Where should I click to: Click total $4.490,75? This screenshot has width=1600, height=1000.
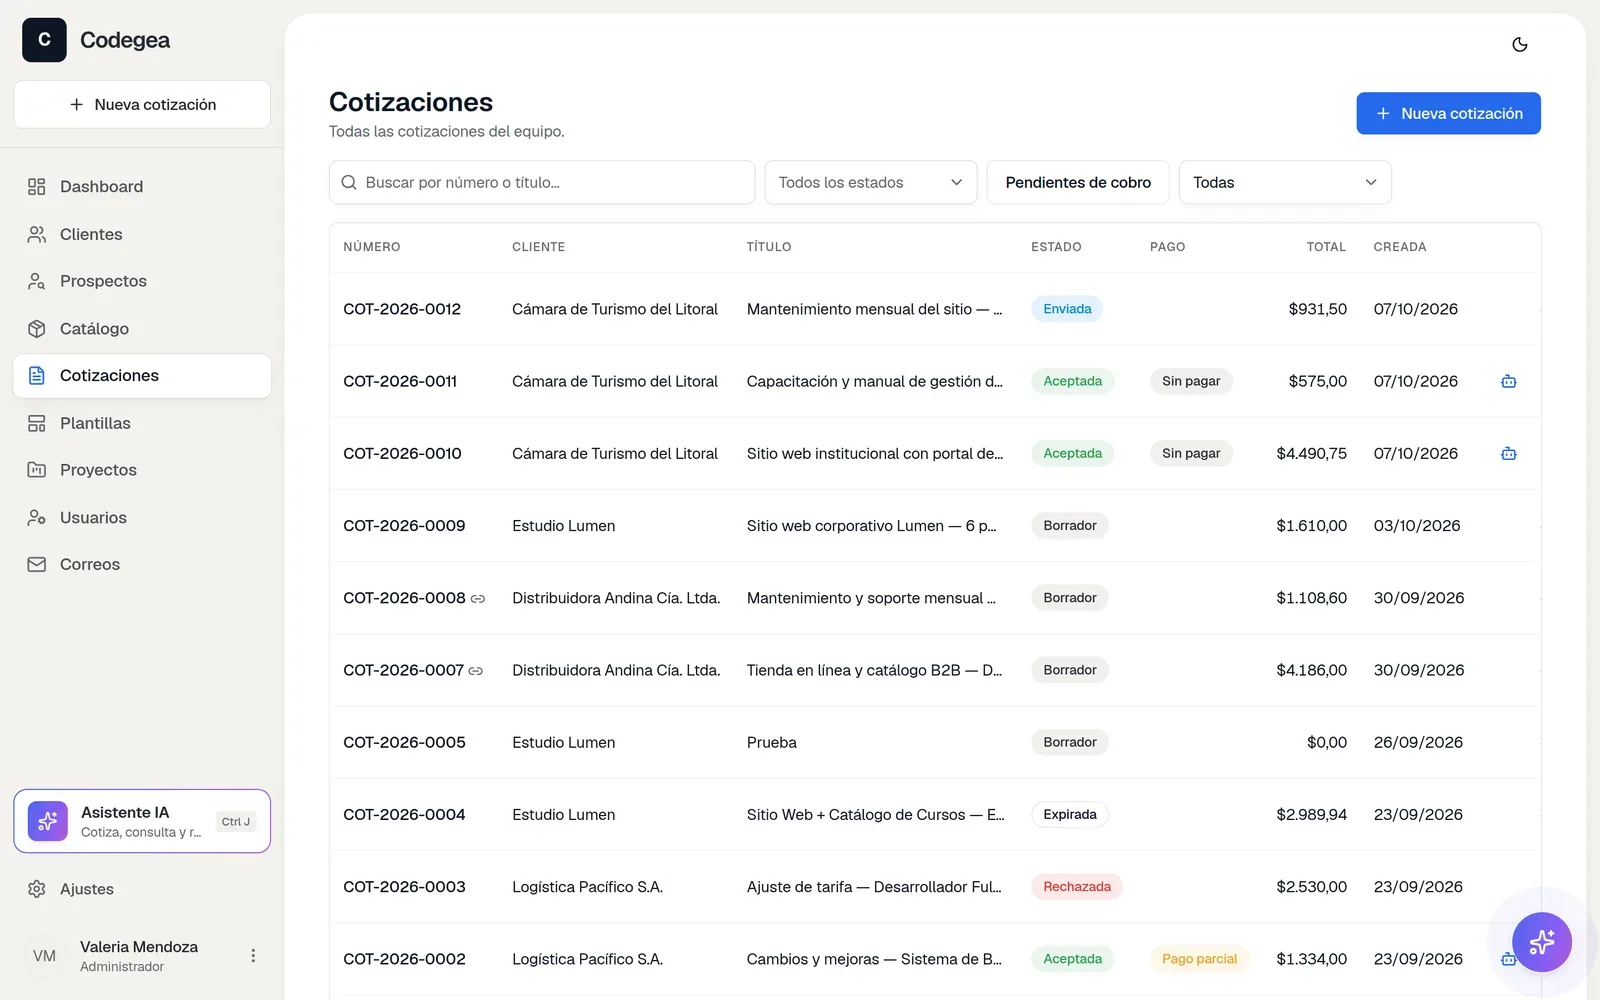1311,454
